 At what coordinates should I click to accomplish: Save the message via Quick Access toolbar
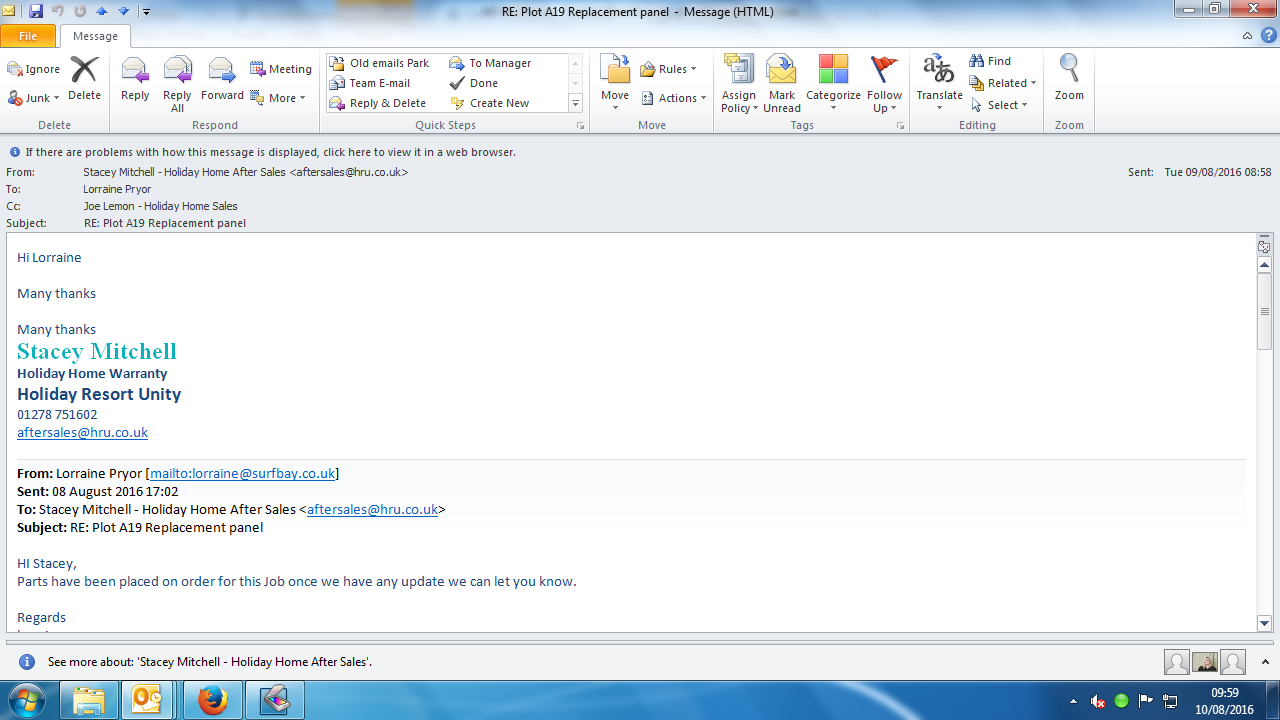(x=36, y=11)
